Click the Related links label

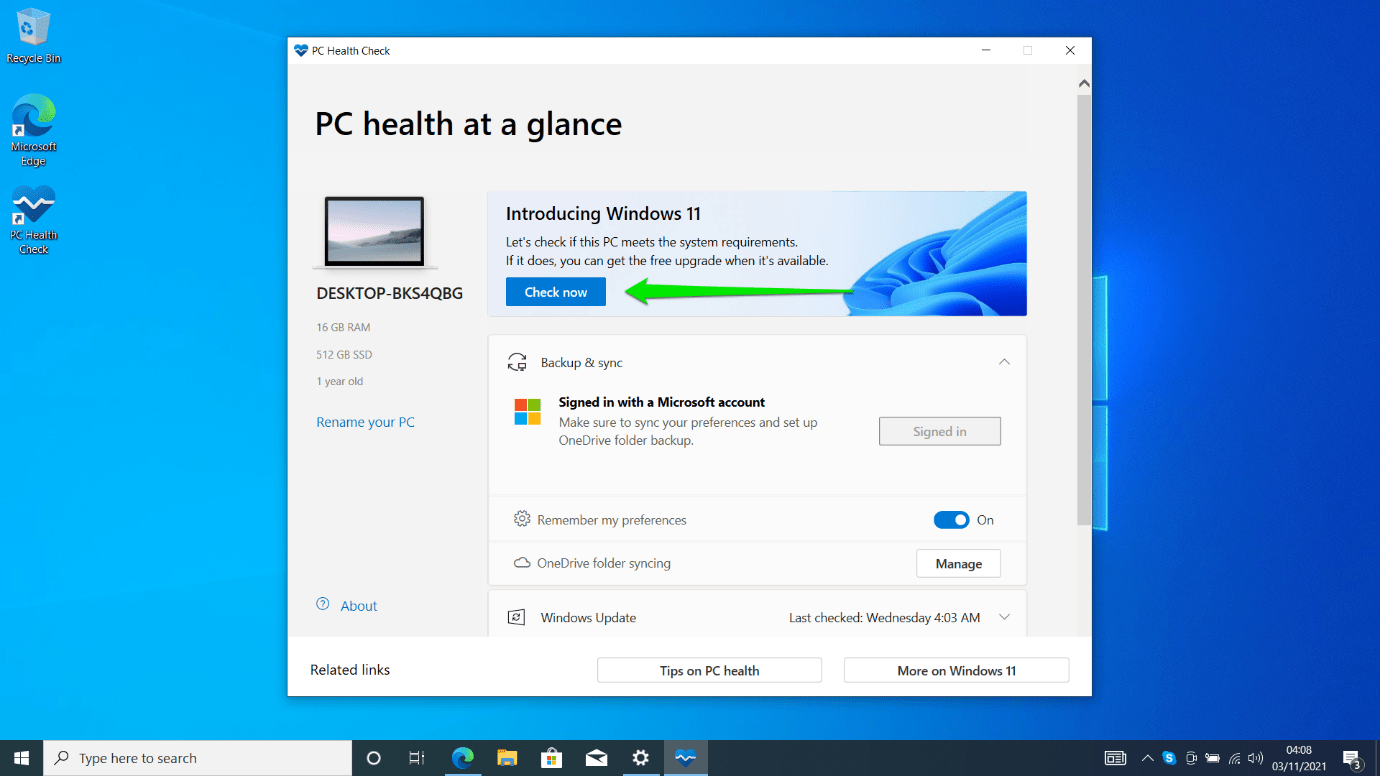[350, 670]
